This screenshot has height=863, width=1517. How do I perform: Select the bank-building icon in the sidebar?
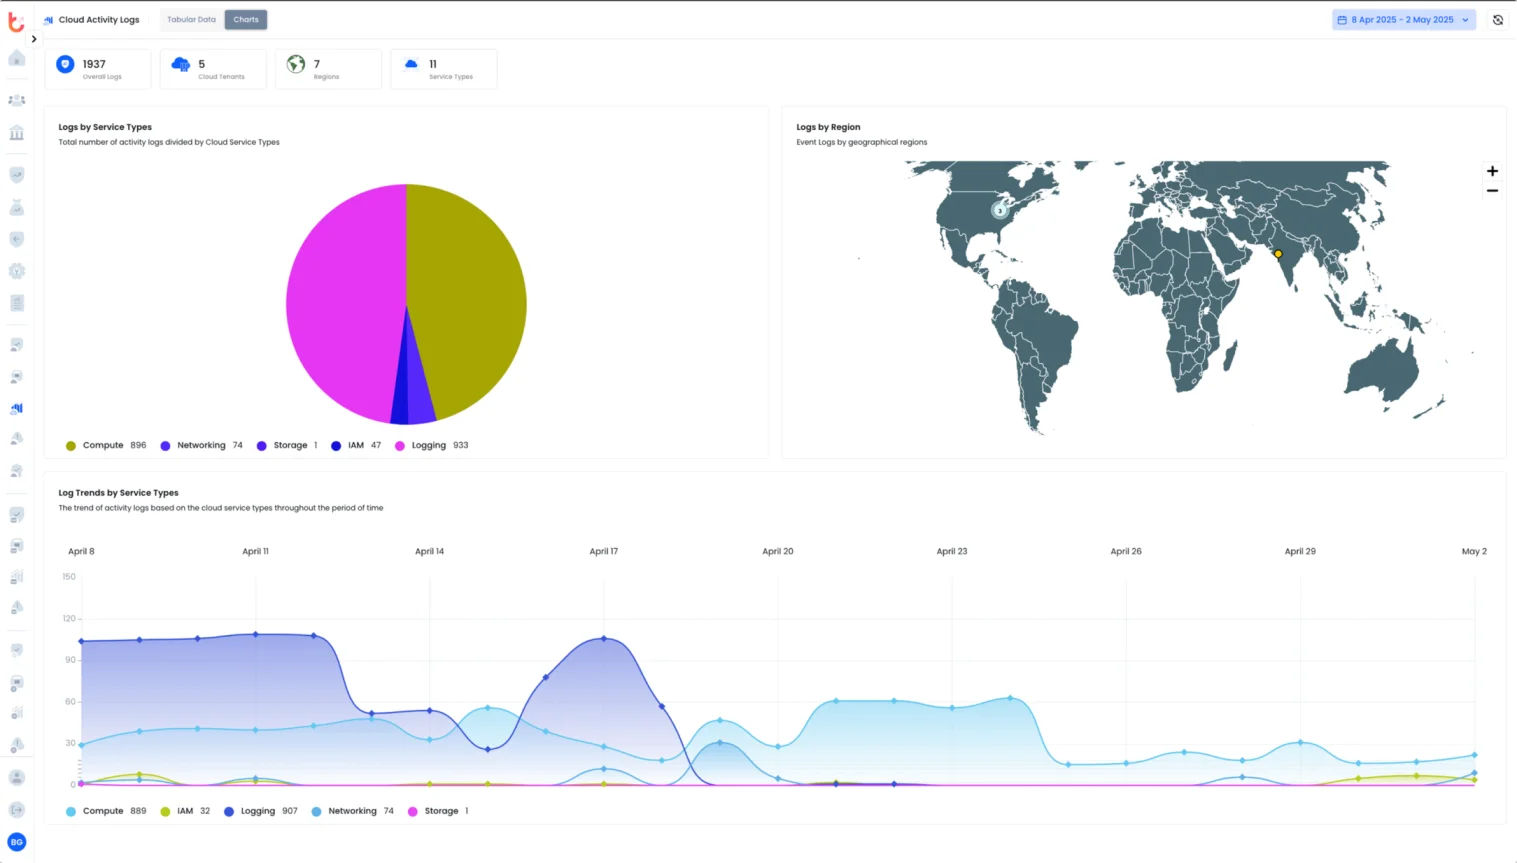tap(16, 132)
